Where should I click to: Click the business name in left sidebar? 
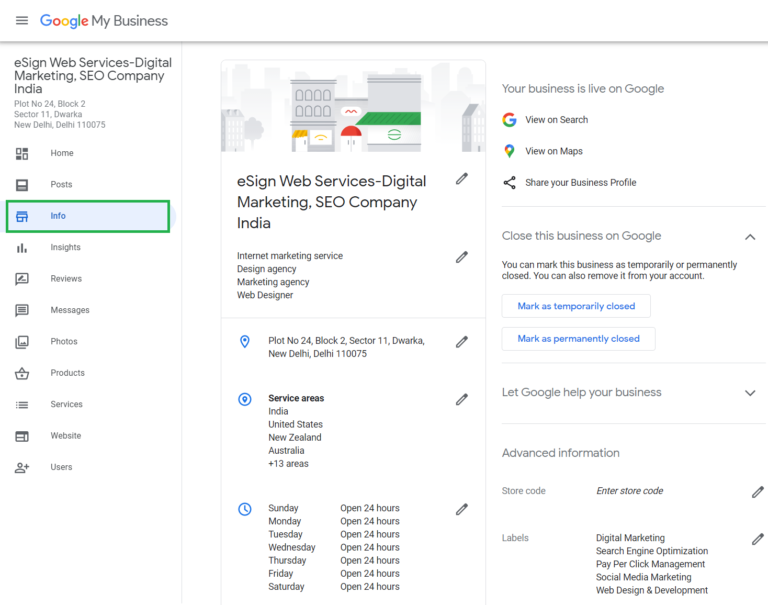(93, 76)
